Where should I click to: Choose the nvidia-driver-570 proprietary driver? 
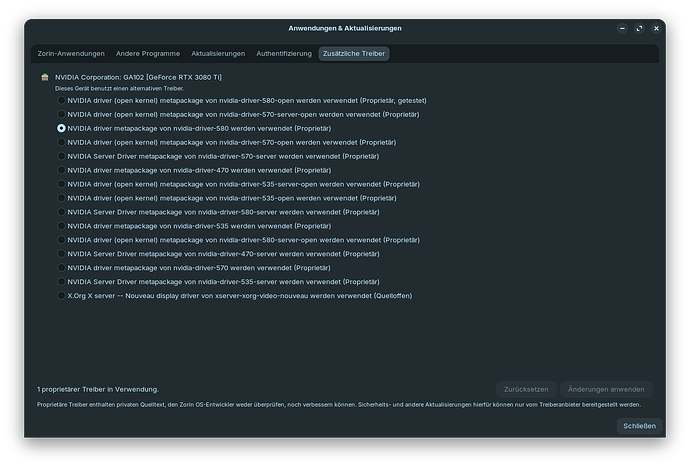(62, 268)
